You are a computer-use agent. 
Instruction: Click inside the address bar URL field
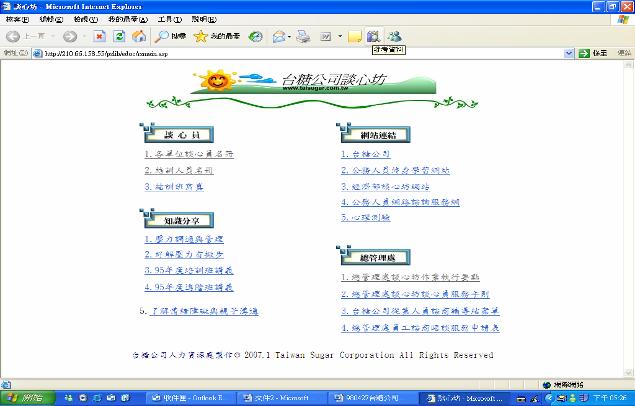(300, 53)
